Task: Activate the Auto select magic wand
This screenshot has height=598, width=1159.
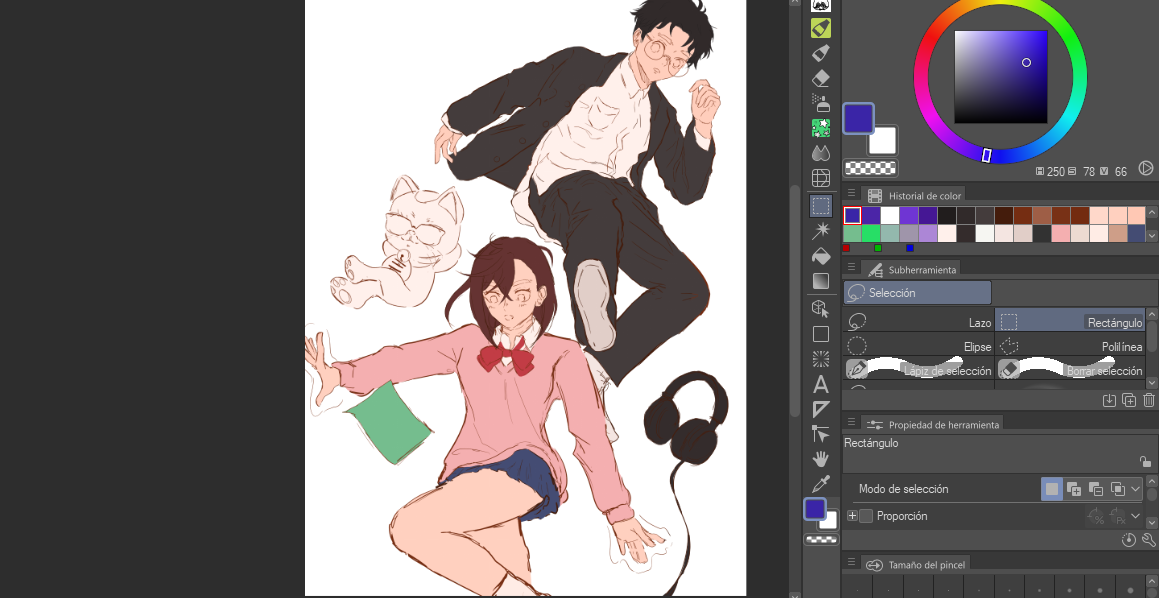Action: (x=821, y=231)
